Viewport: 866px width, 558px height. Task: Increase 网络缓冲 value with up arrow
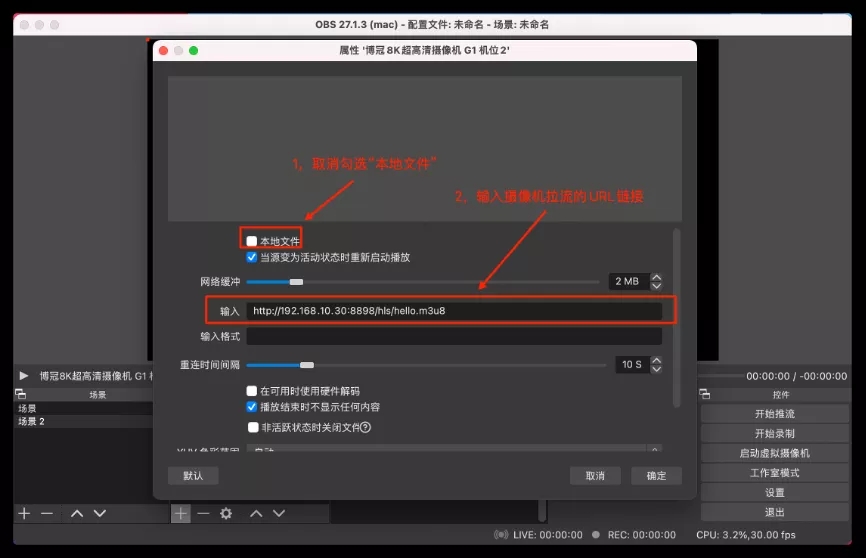coord(656,277)
